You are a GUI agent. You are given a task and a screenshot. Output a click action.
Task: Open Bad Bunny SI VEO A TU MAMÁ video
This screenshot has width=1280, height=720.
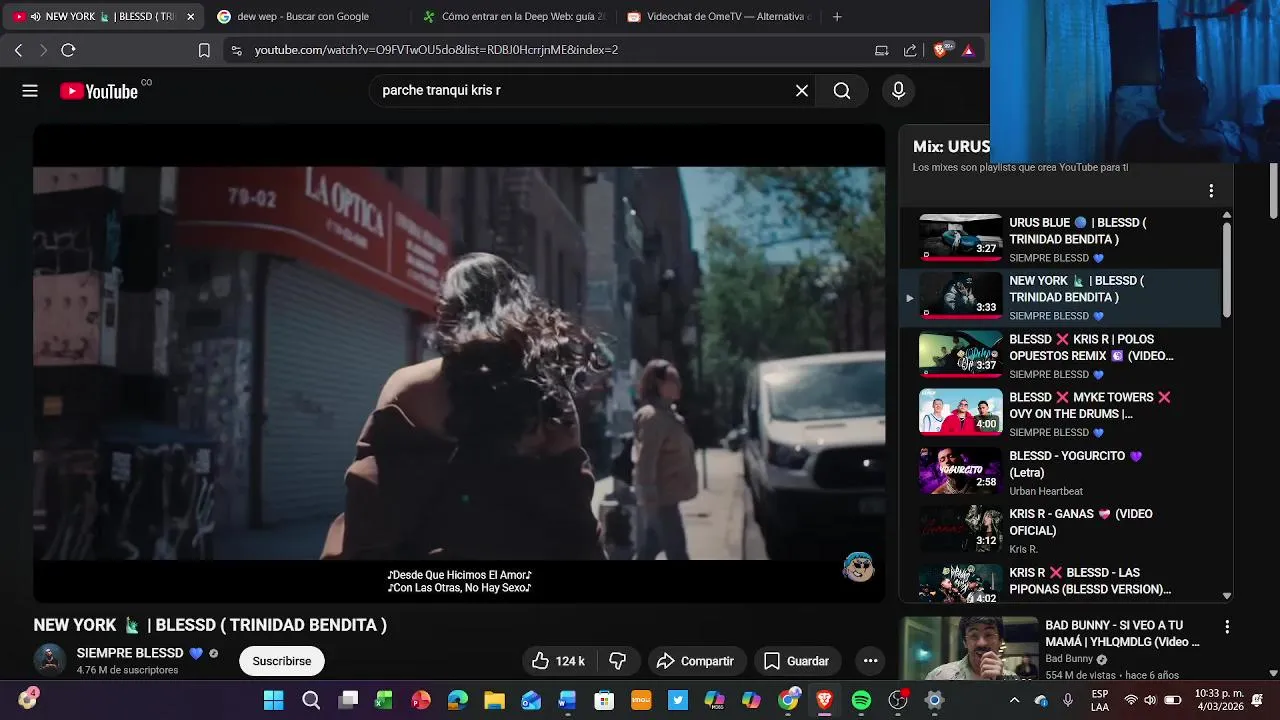tap(1122, 633)
